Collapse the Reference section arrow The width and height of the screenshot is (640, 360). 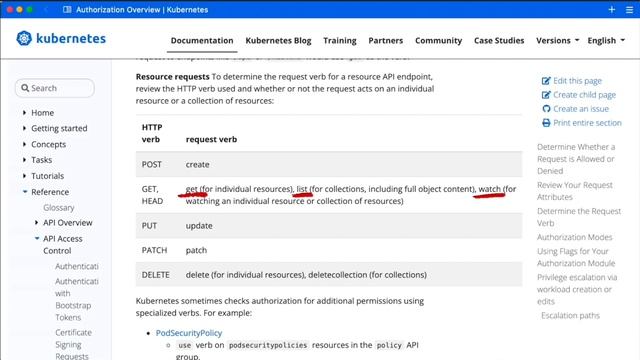click(x=25, y=191)
